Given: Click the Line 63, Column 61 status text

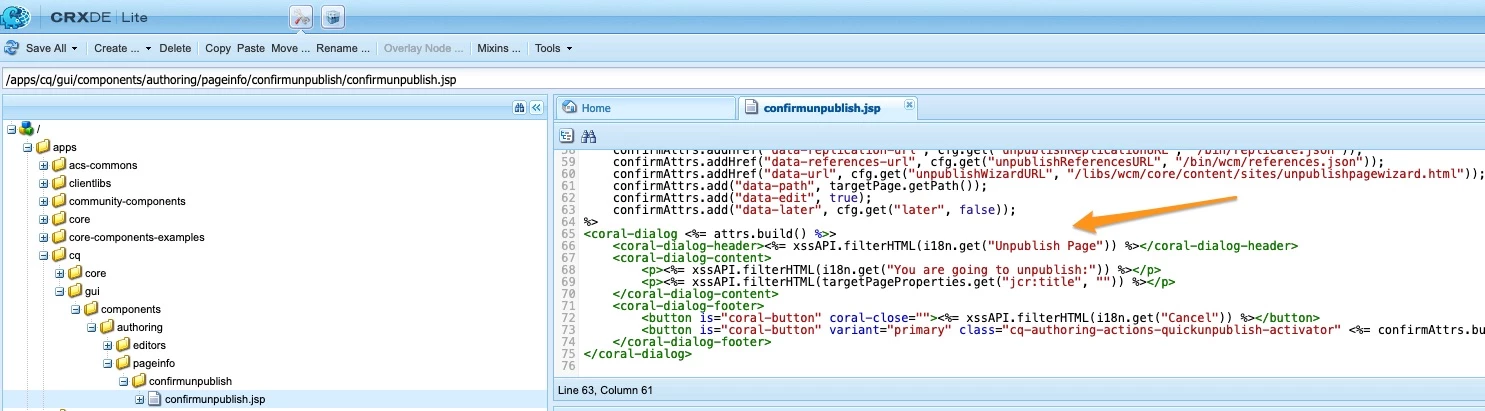Looking at the screenshot, I should tap(605, 390).
